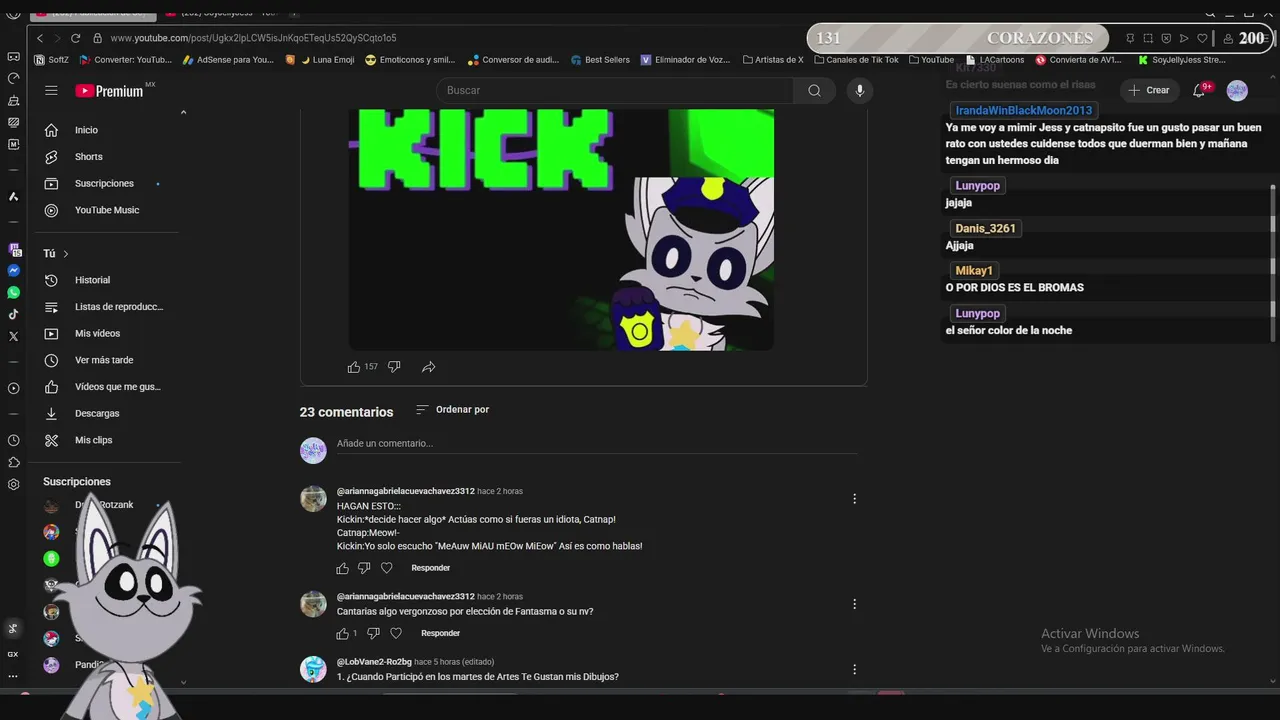
Task: Click the Buscar search box
Action: [615, 90]
